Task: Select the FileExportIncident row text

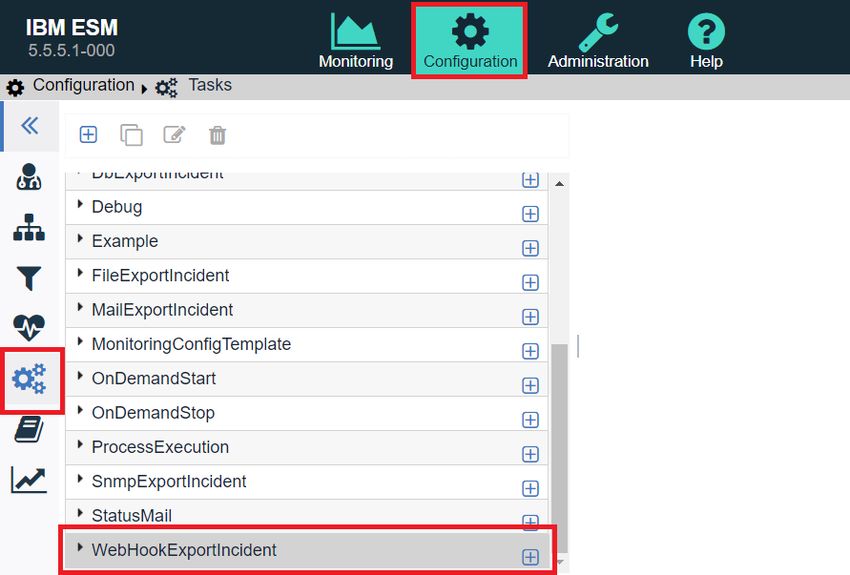Action: click(x=160, y=275)
